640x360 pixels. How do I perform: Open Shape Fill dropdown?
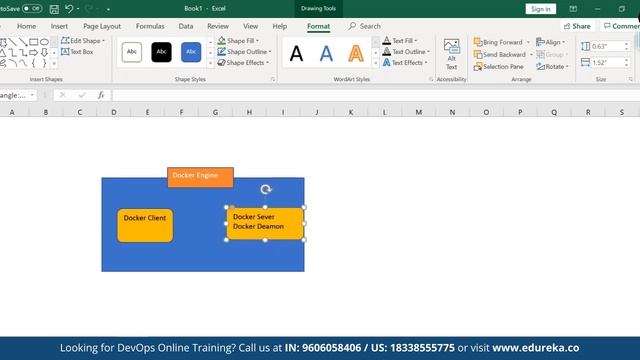click(238, 41)
